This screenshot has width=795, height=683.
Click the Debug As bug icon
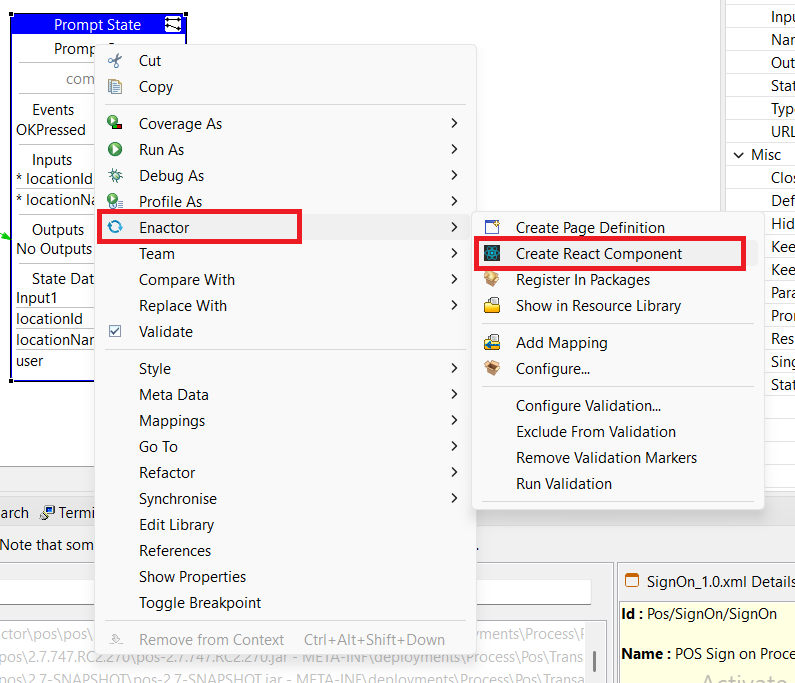point(115,175)
